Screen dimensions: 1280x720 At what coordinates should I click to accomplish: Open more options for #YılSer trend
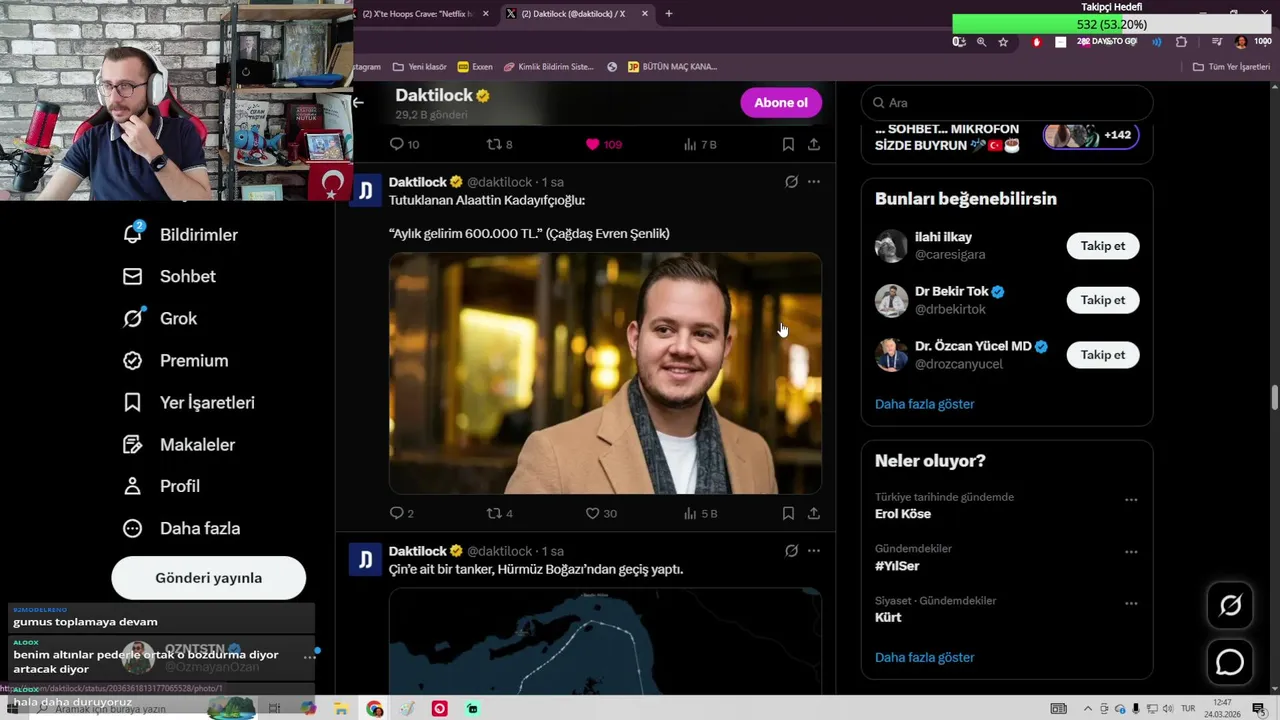[1131, 552]
